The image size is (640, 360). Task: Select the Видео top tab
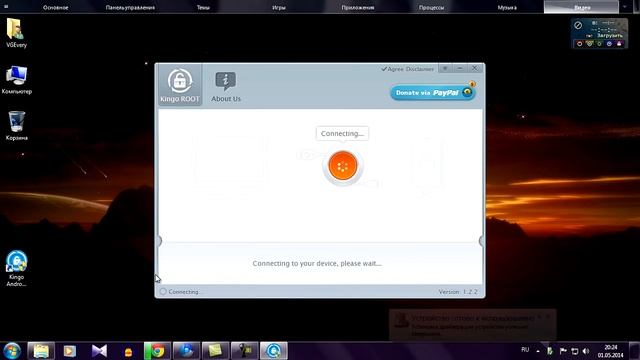581,7
